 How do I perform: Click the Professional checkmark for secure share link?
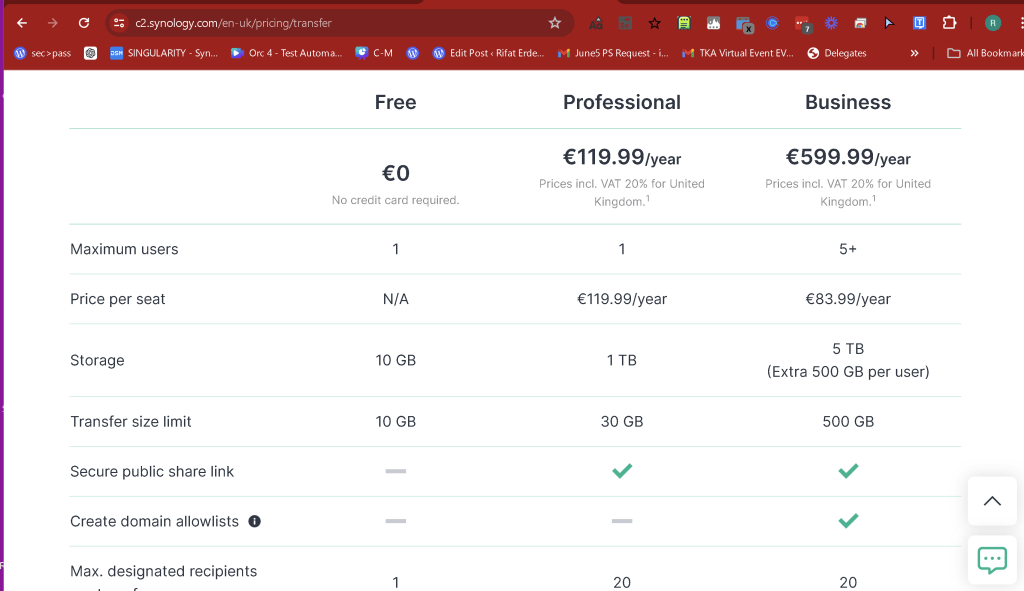622,471
